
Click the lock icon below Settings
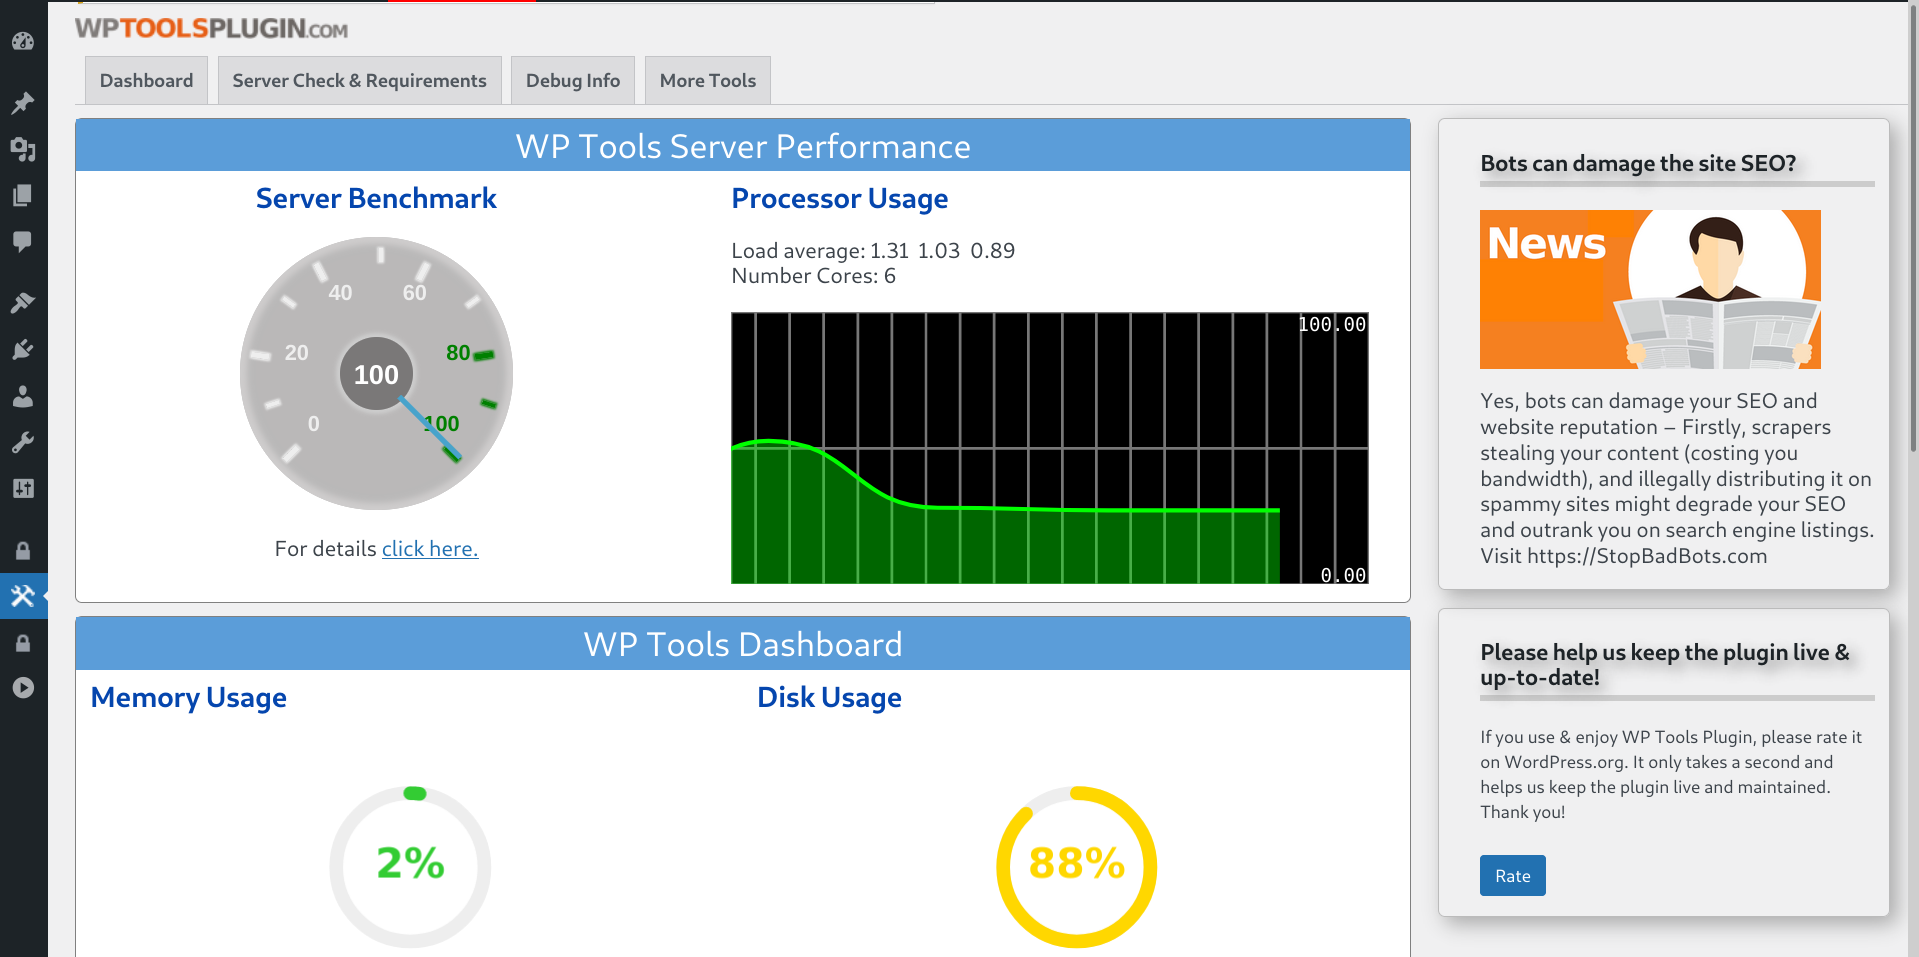point(24,549)
